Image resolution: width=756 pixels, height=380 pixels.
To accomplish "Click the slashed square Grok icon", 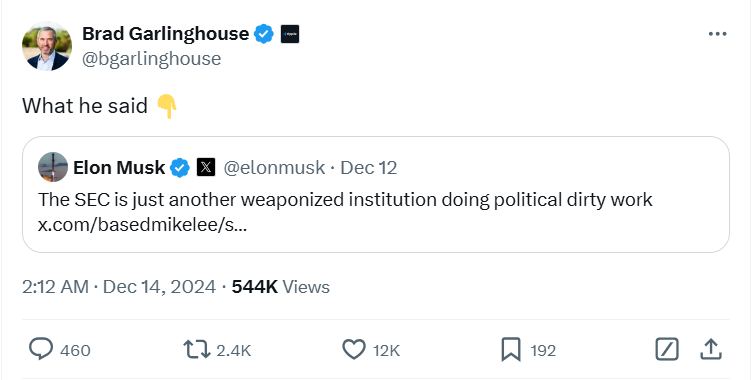I will pos(667,350).
